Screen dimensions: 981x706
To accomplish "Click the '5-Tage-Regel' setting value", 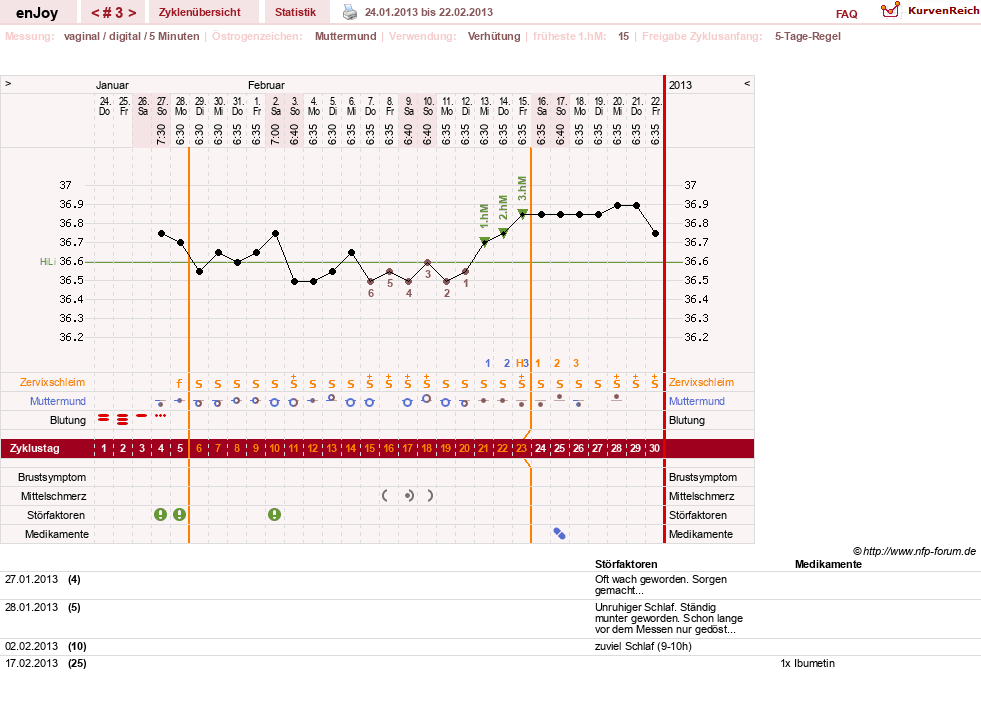I will pyautogui.click(x=808, y=36).
